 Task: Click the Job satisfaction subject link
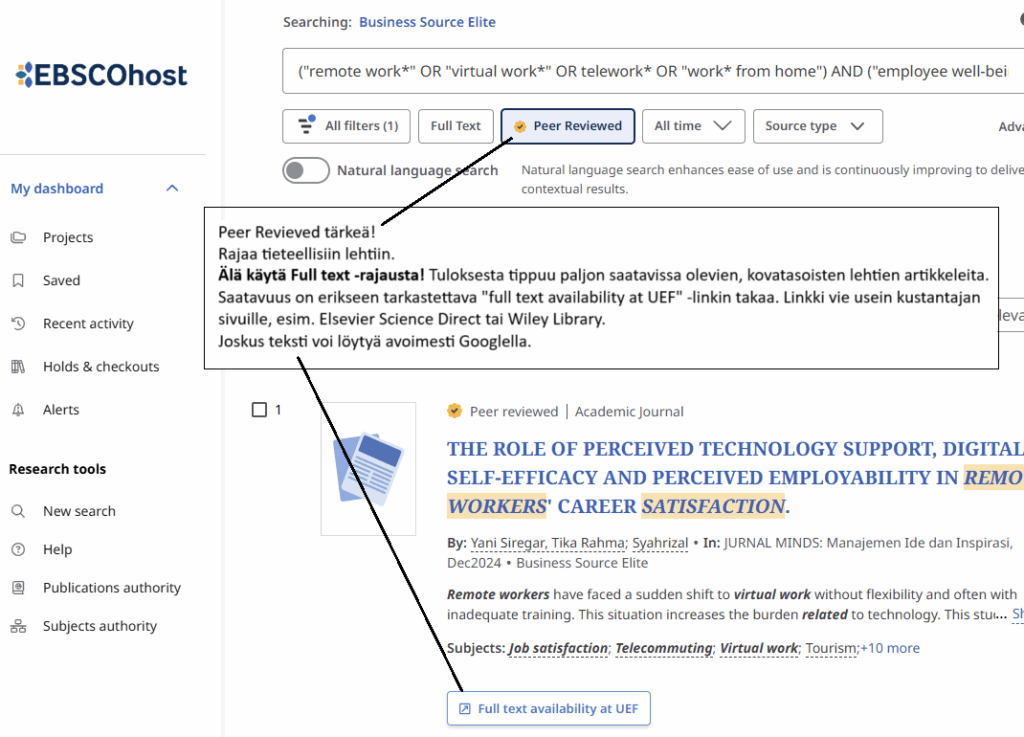pyautogui.click(x=558, y=648)
